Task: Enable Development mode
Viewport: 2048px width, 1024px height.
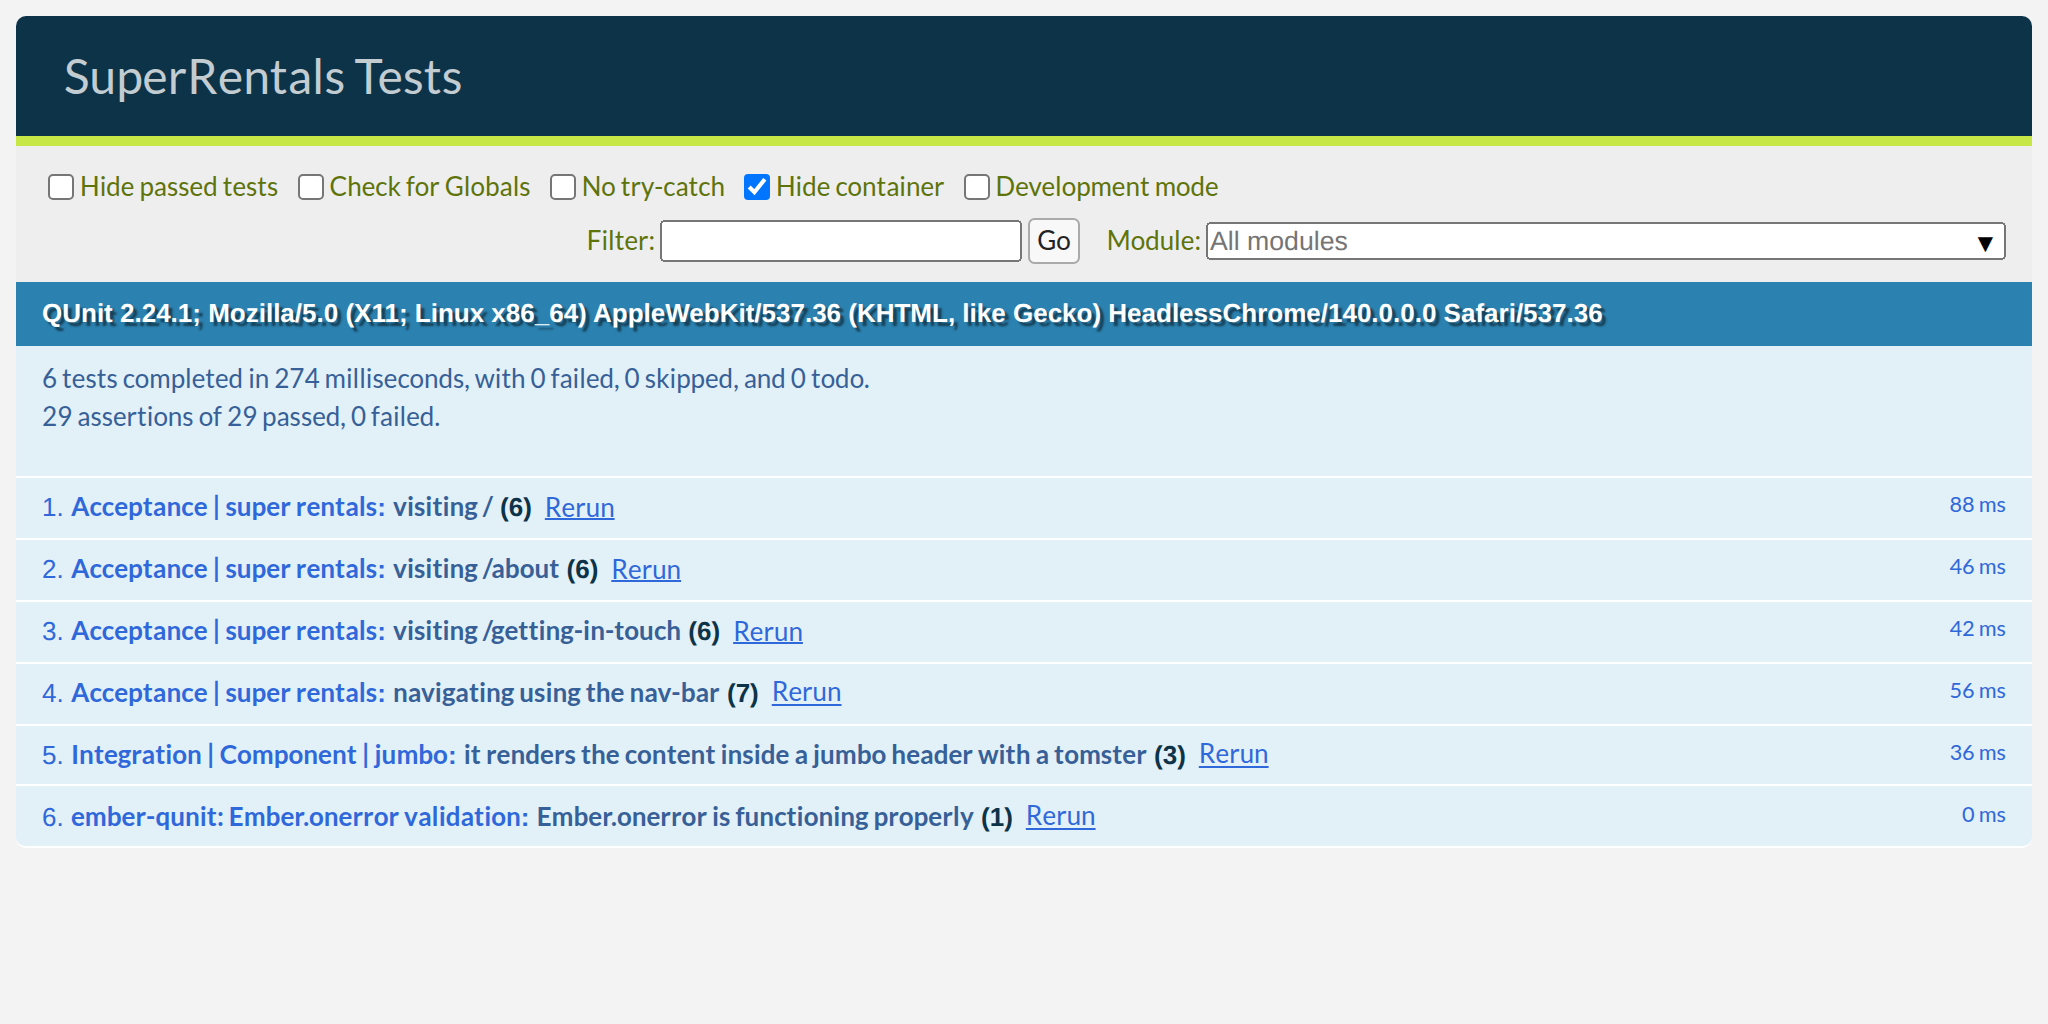Action: click(977, 187)
